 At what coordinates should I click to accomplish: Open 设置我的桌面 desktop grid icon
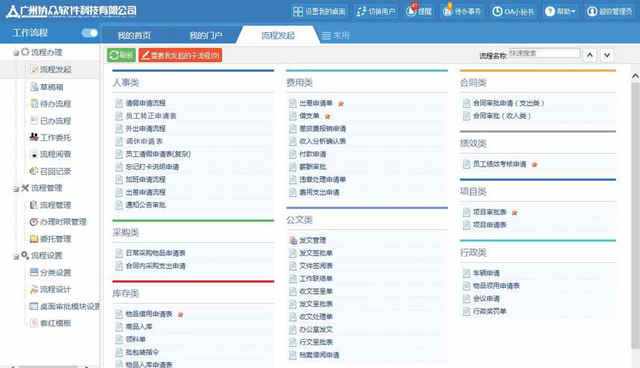(298, 11)
